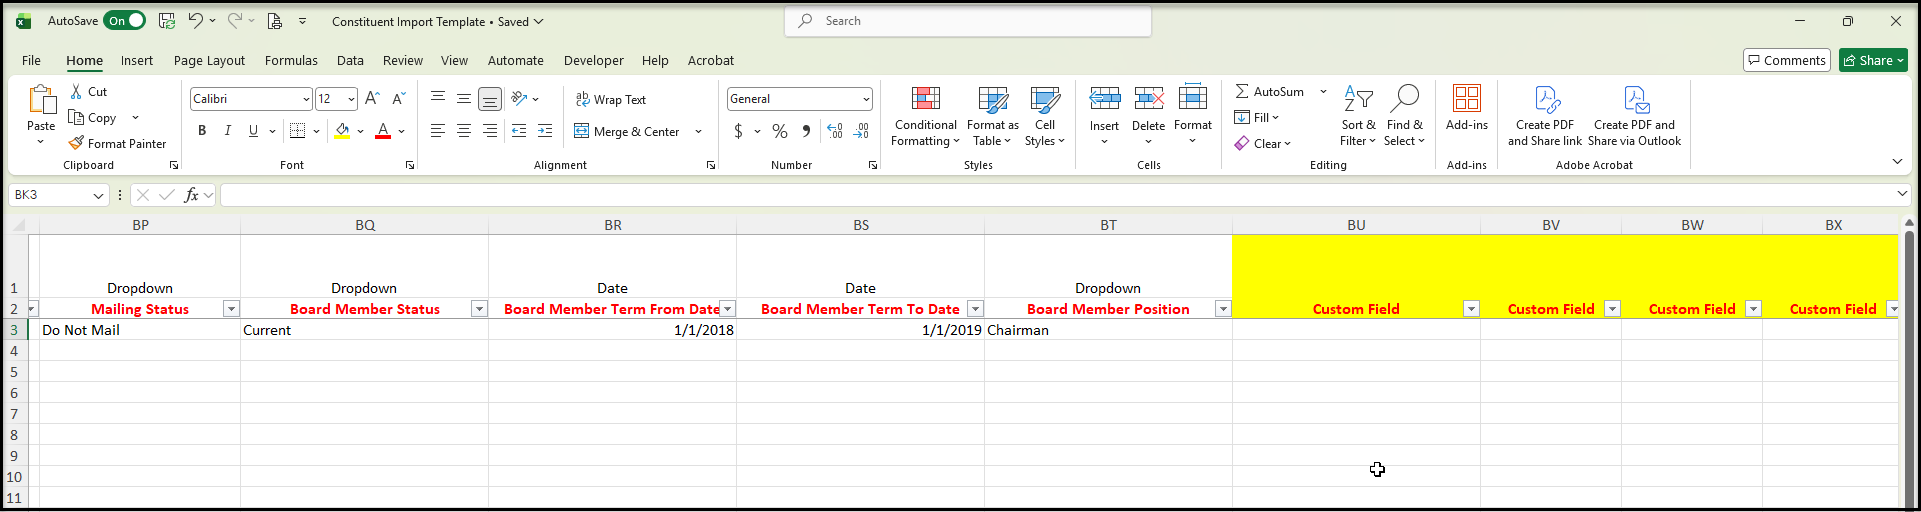Click the Cut scissors icon
The image size is (1921, 512).
point(76,91)
